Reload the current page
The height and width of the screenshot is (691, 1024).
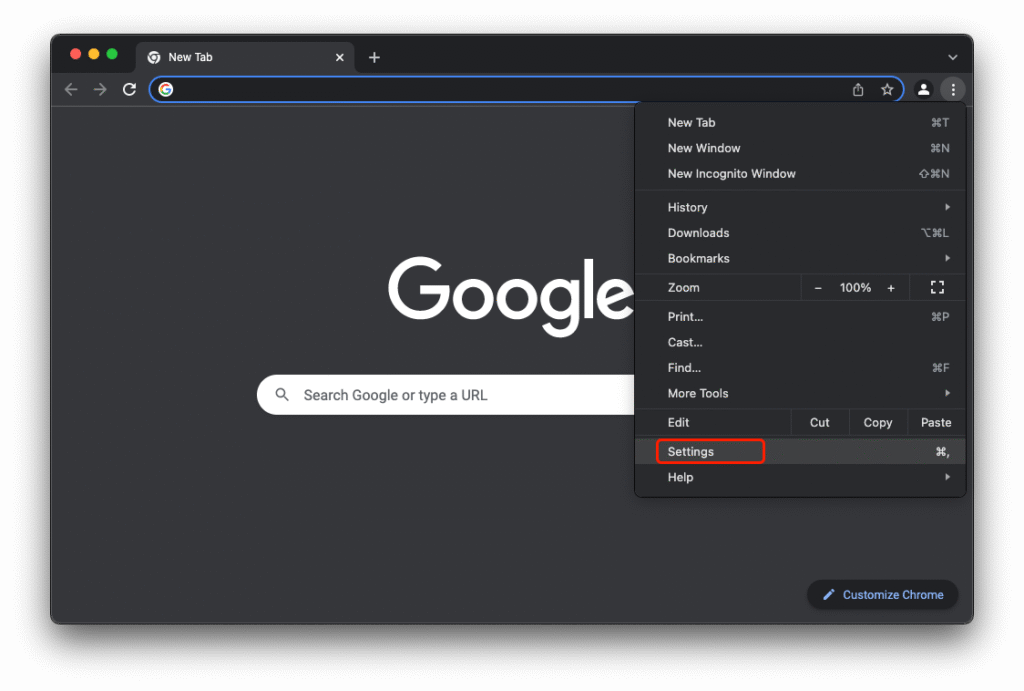pos(129,89)
